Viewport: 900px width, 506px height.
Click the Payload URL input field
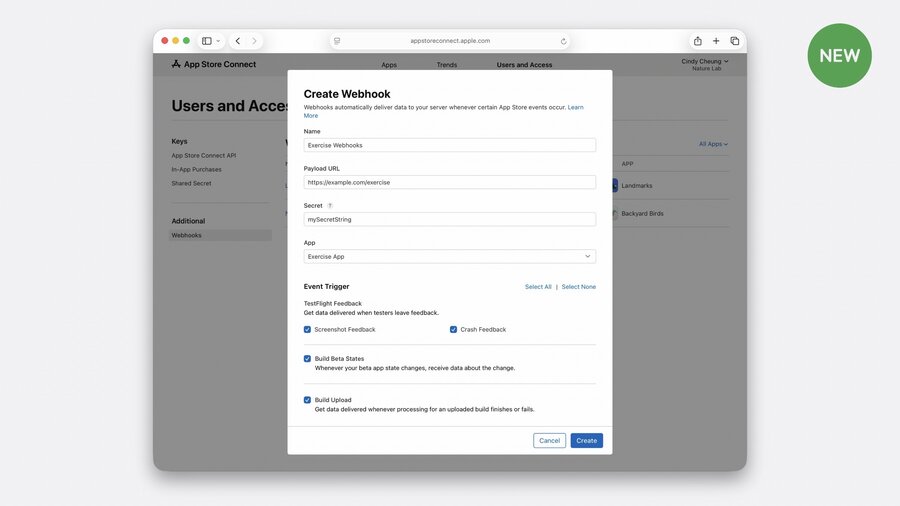[449, 182]
